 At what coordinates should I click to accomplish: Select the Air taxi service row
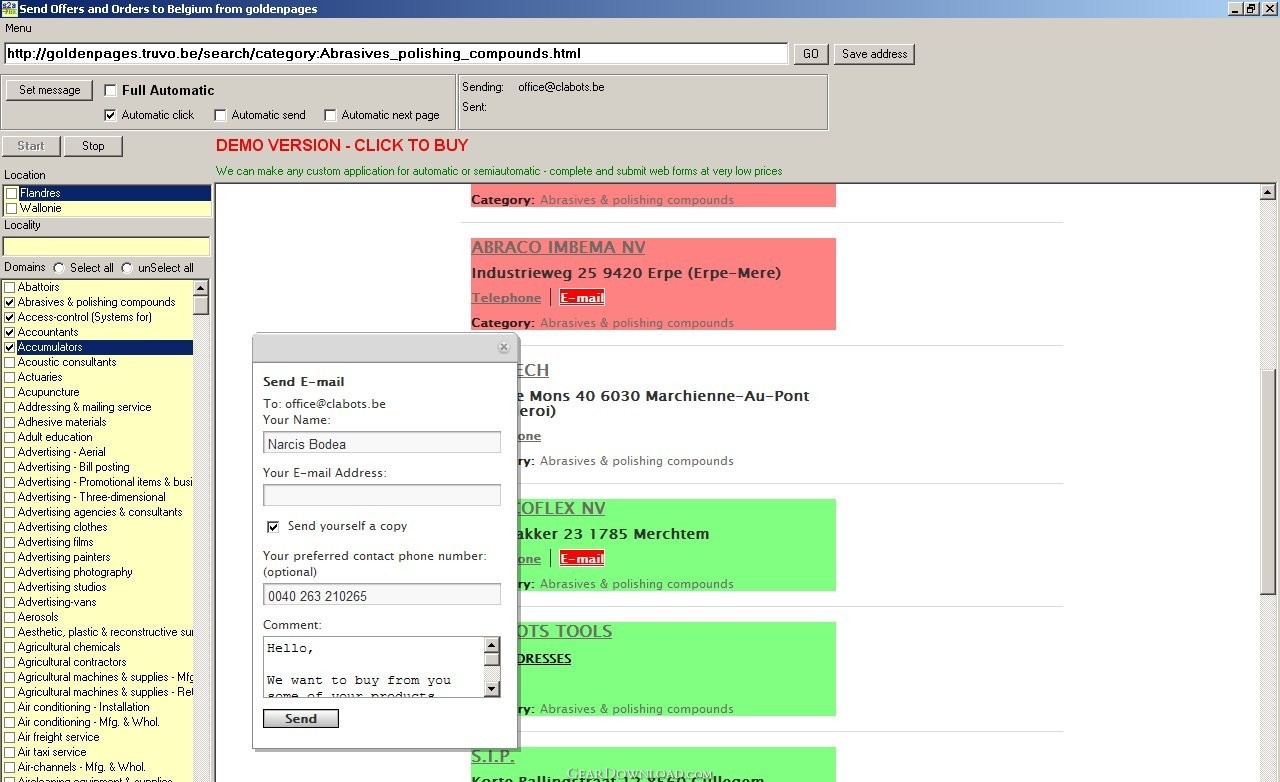coord(98,752)
